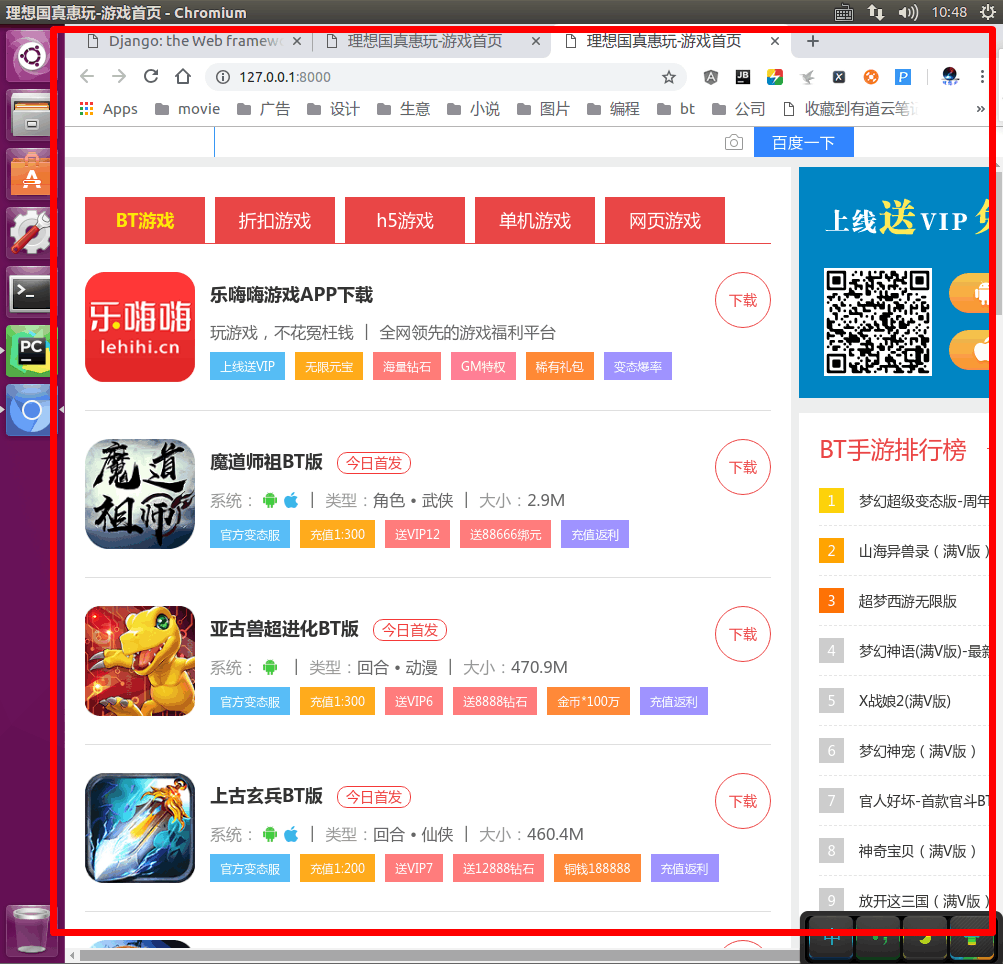Select the 单机游戏 tab
Screen dimensions: 1004x964
coord(535,220)
